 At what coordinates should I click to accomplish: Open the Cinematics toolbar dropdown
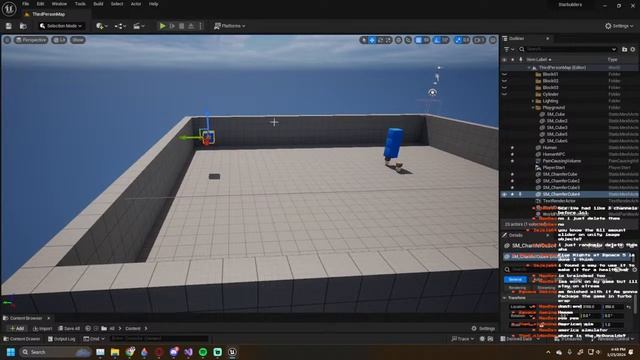click(138, 26)
